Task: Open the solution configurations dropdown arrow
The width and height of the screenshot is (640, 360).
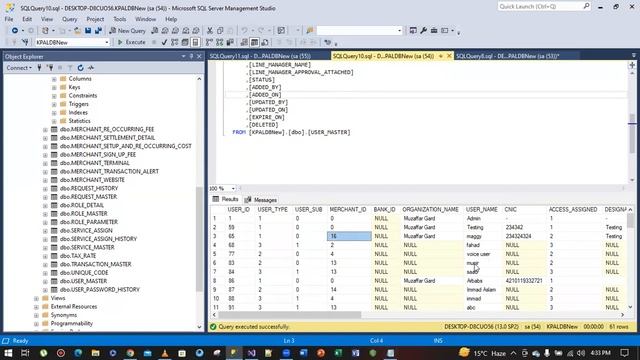Action: [400, 31]
